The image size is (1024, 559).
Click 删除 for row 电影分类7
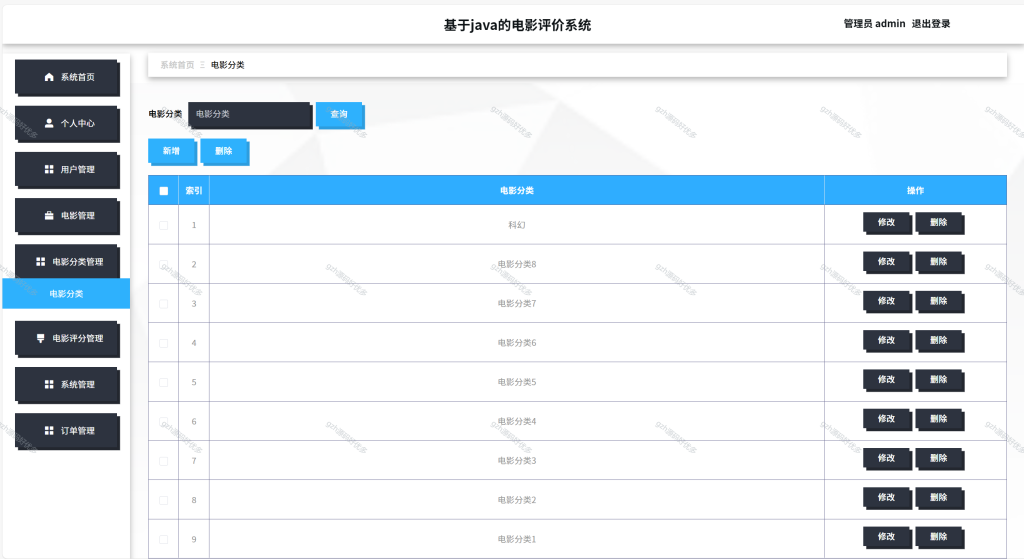(x=939, y=301)
